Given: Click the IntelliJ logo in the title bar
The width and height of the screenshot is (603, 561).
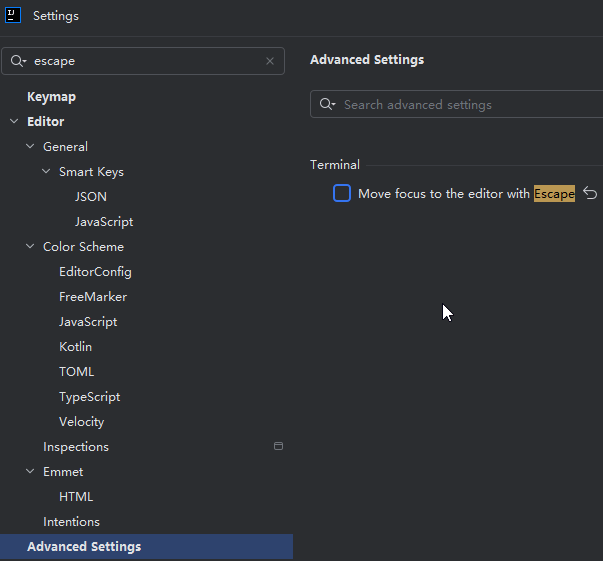Looking at the screenshot, I should click(14, 15).
